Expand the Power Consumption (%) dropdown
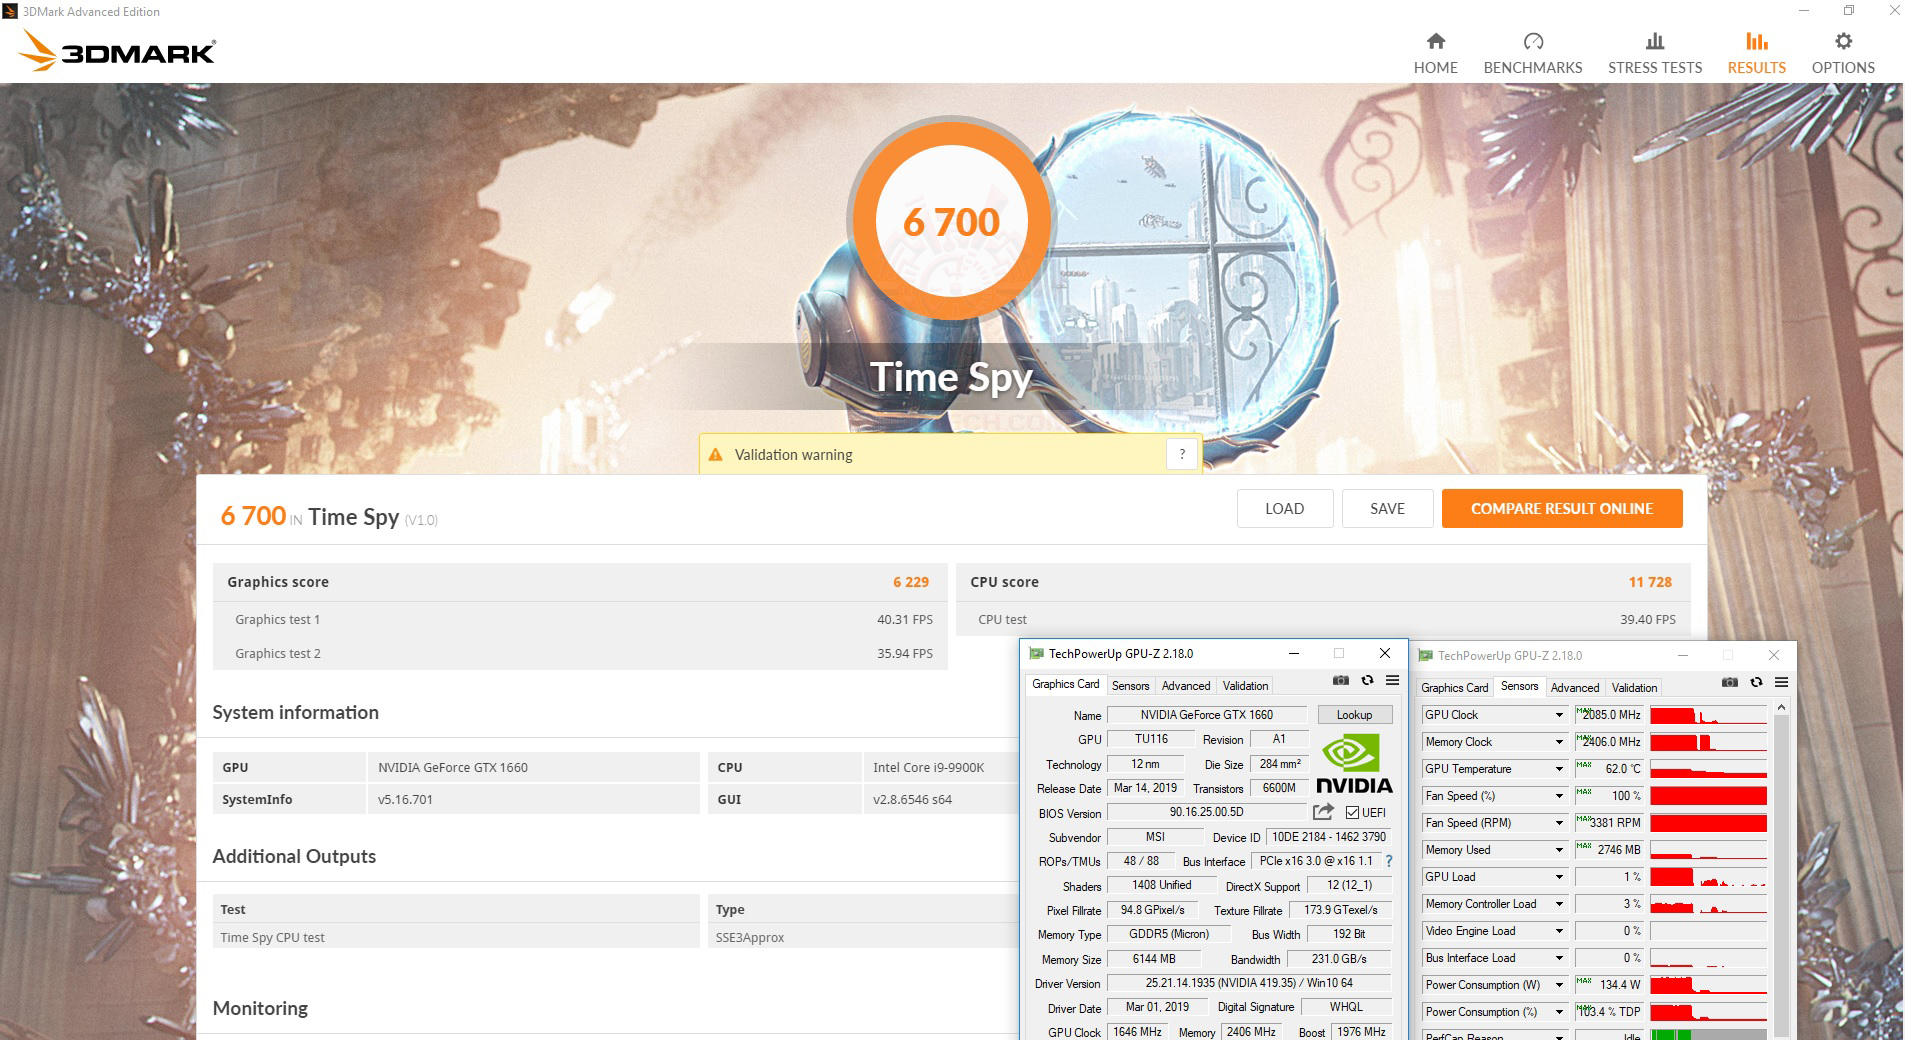Screen dimensions: 1905x1040 1558,1012
